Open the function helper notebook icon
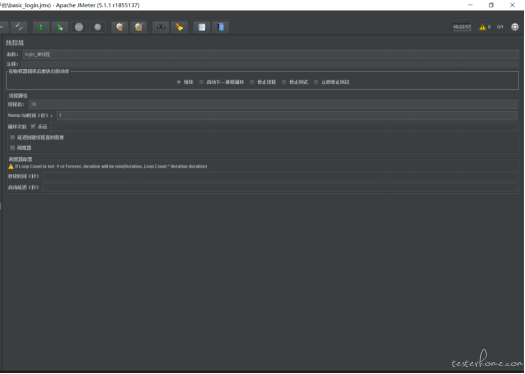Viewport: 525px width, 374px height. coord(202,27)
